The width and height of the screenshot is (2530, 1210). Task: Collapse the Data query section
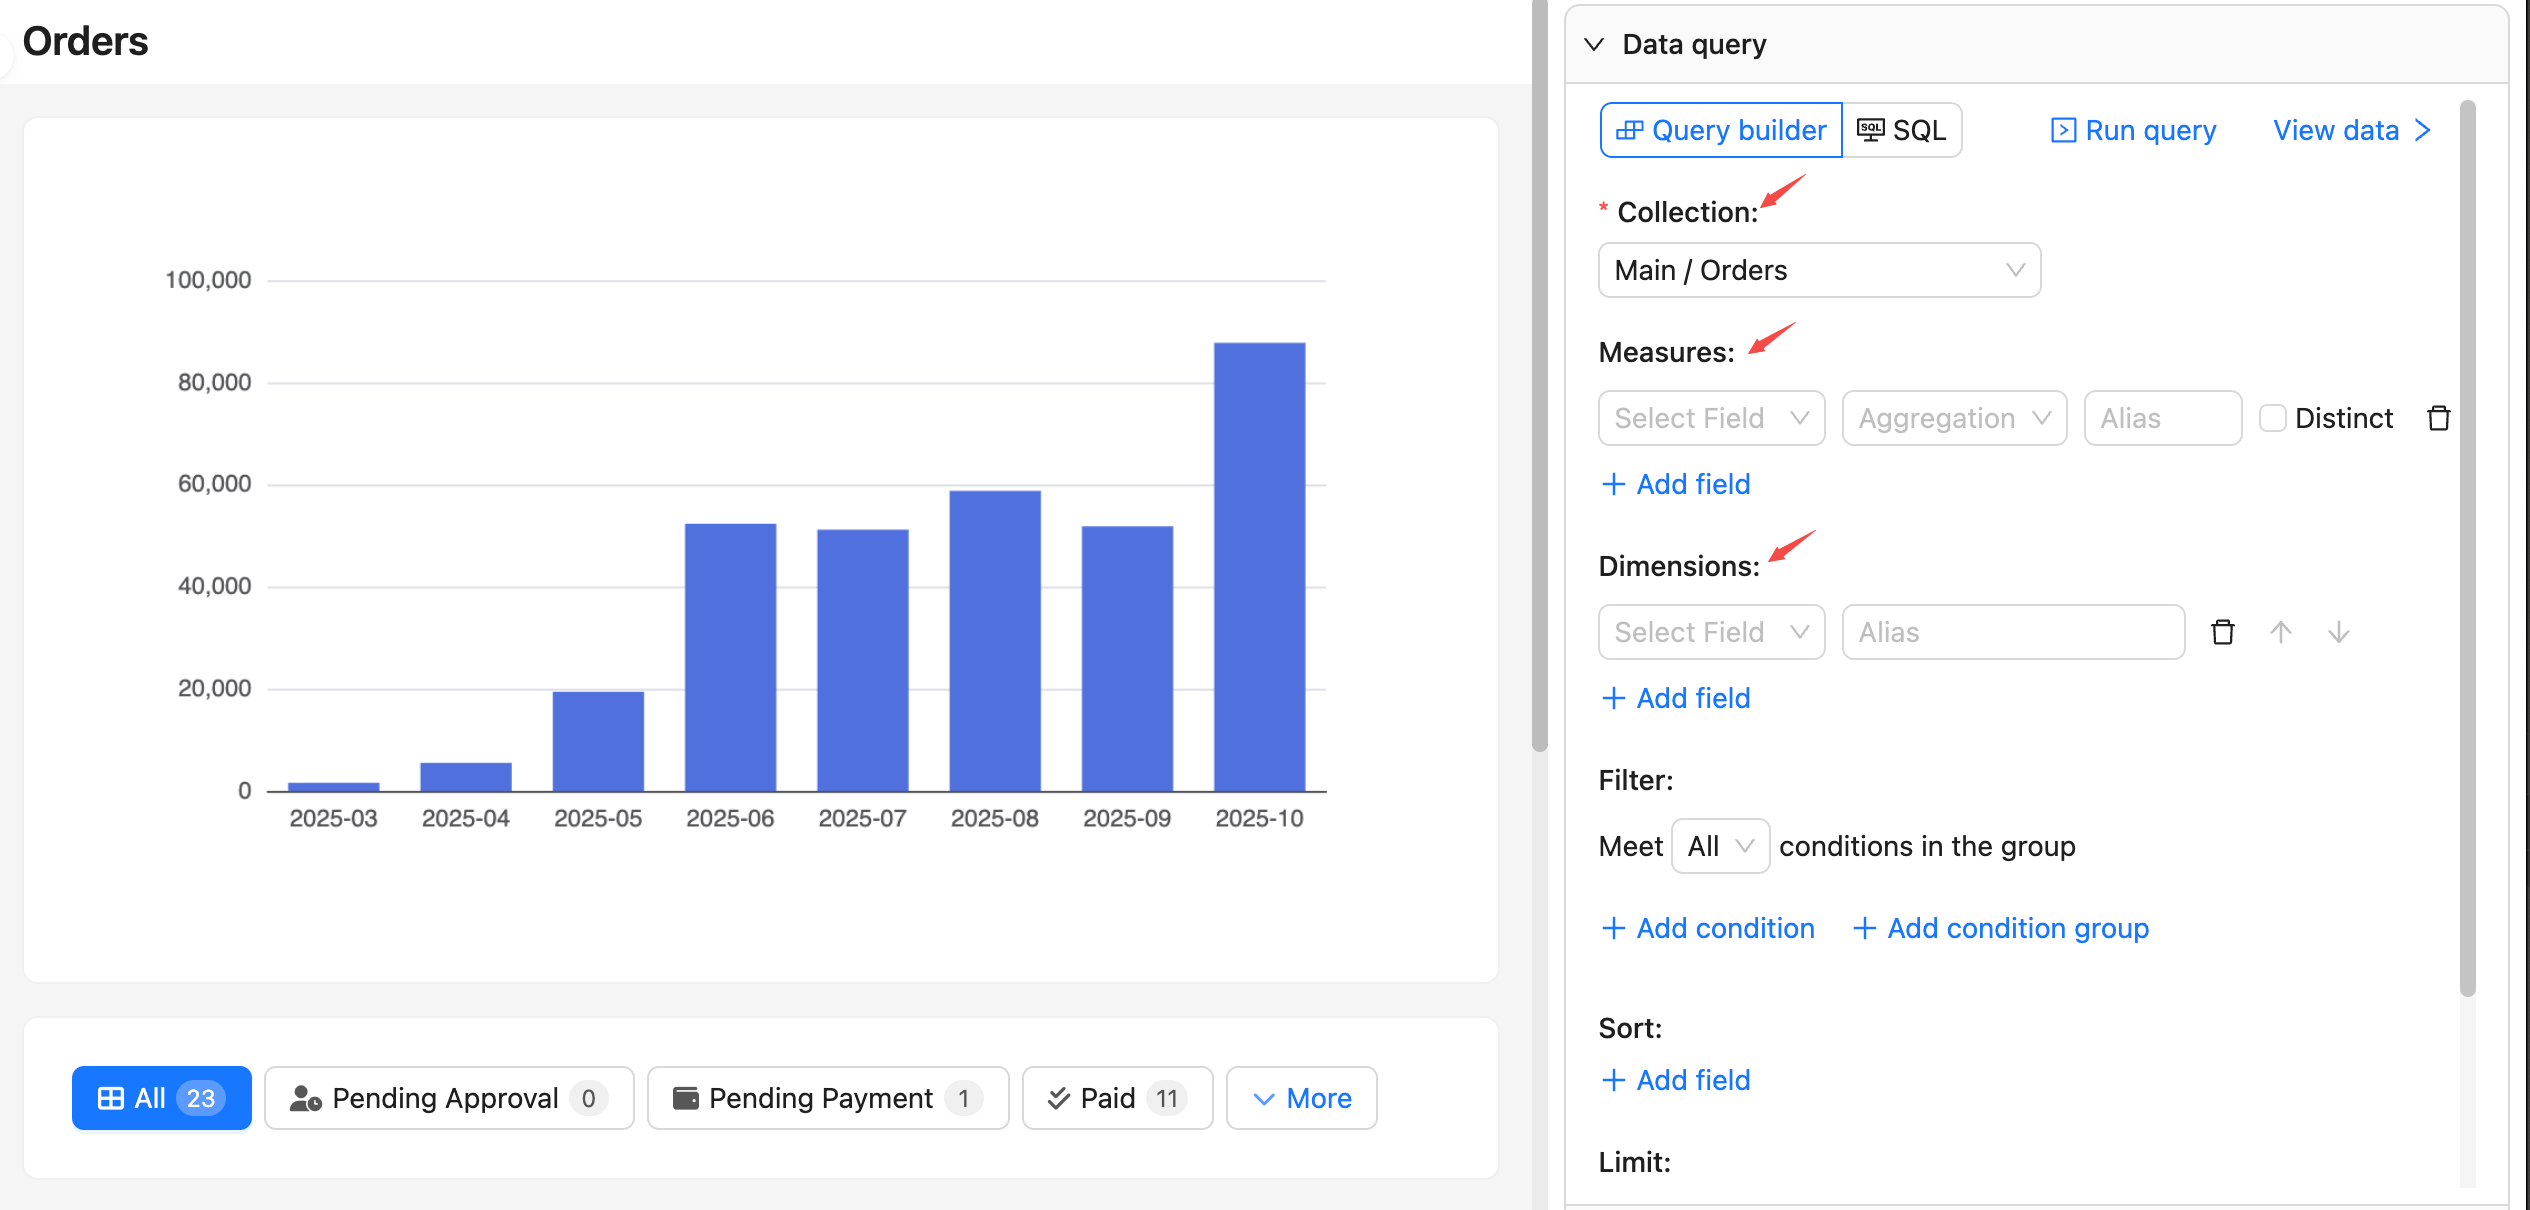[x=1594, y=44]
